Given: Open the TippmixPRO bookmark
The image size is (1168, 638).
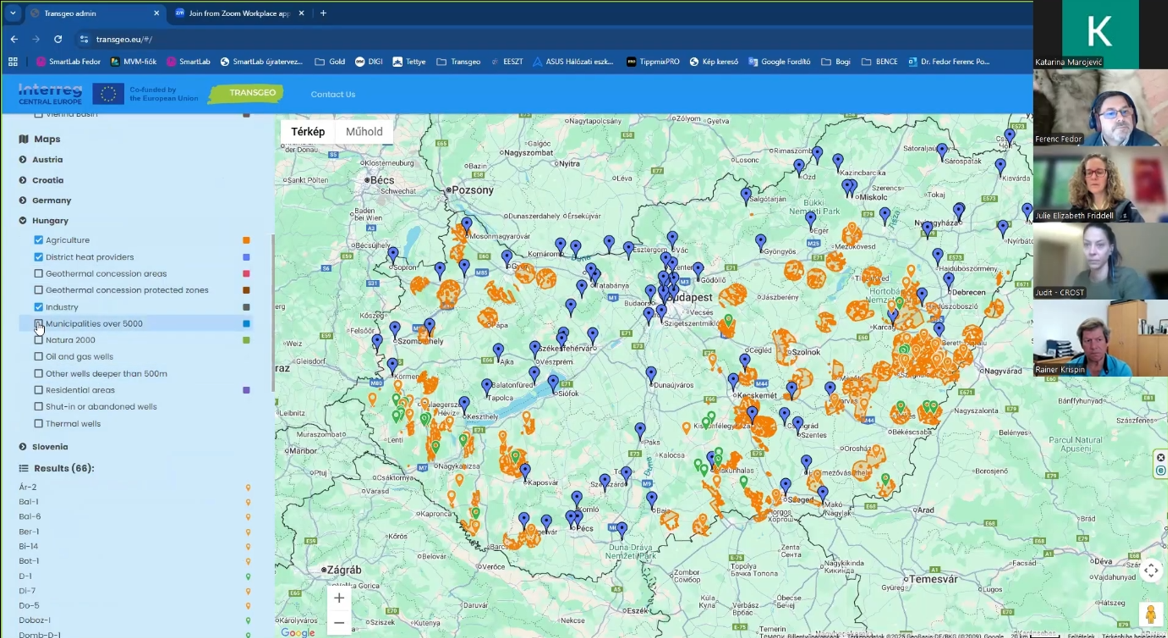Looking at the screenshot, I should (x=653, y=62).
